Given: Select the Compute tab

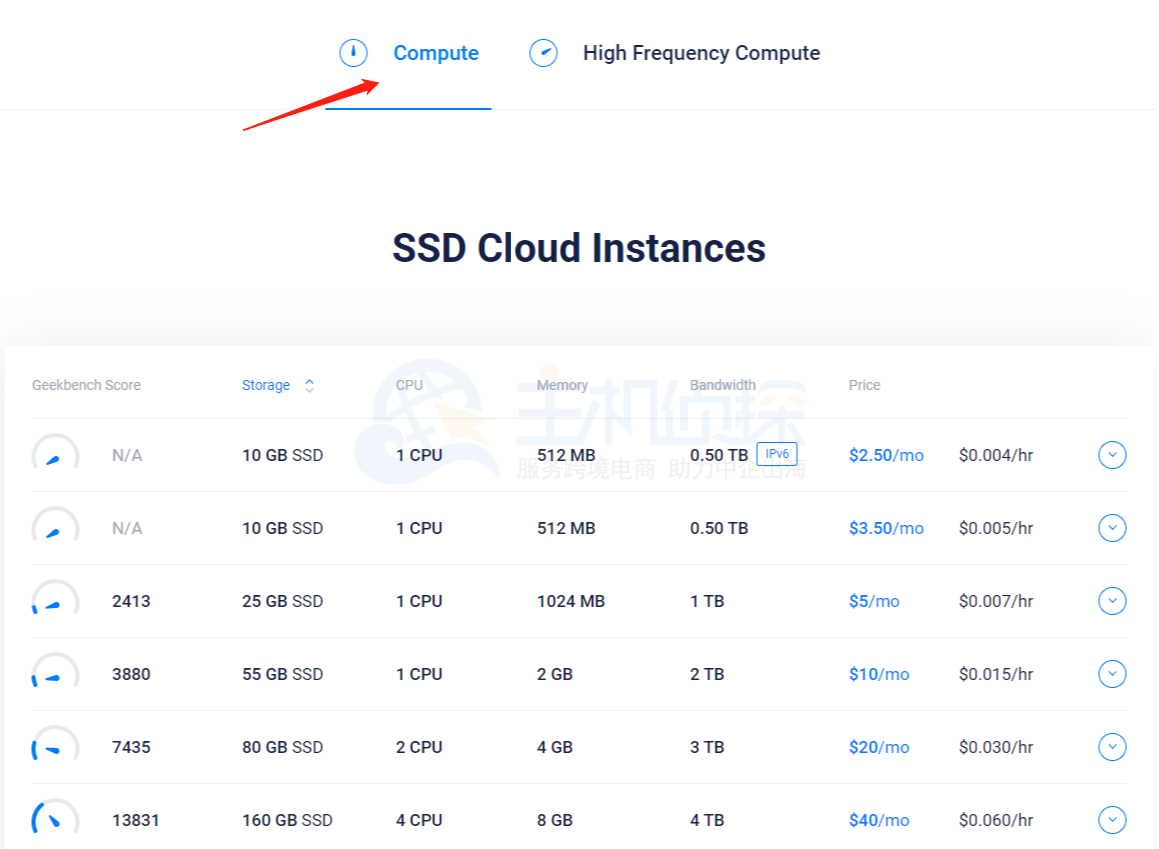Looking at the screenshot, I should (436, 53).
